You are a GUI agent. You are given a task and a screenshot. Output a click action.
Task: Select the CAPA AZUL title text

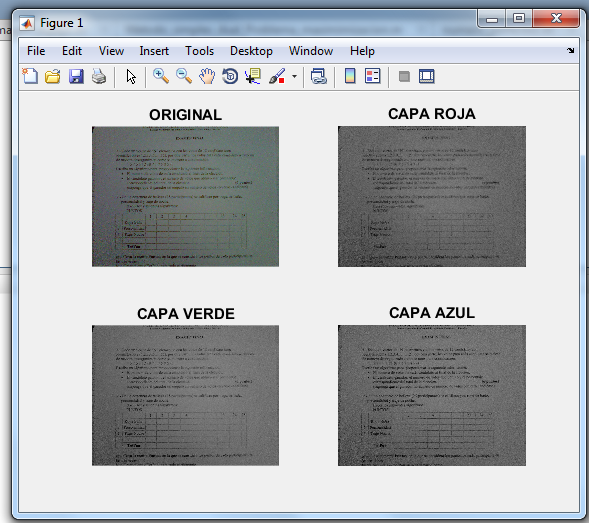click(x=432, y=313)
